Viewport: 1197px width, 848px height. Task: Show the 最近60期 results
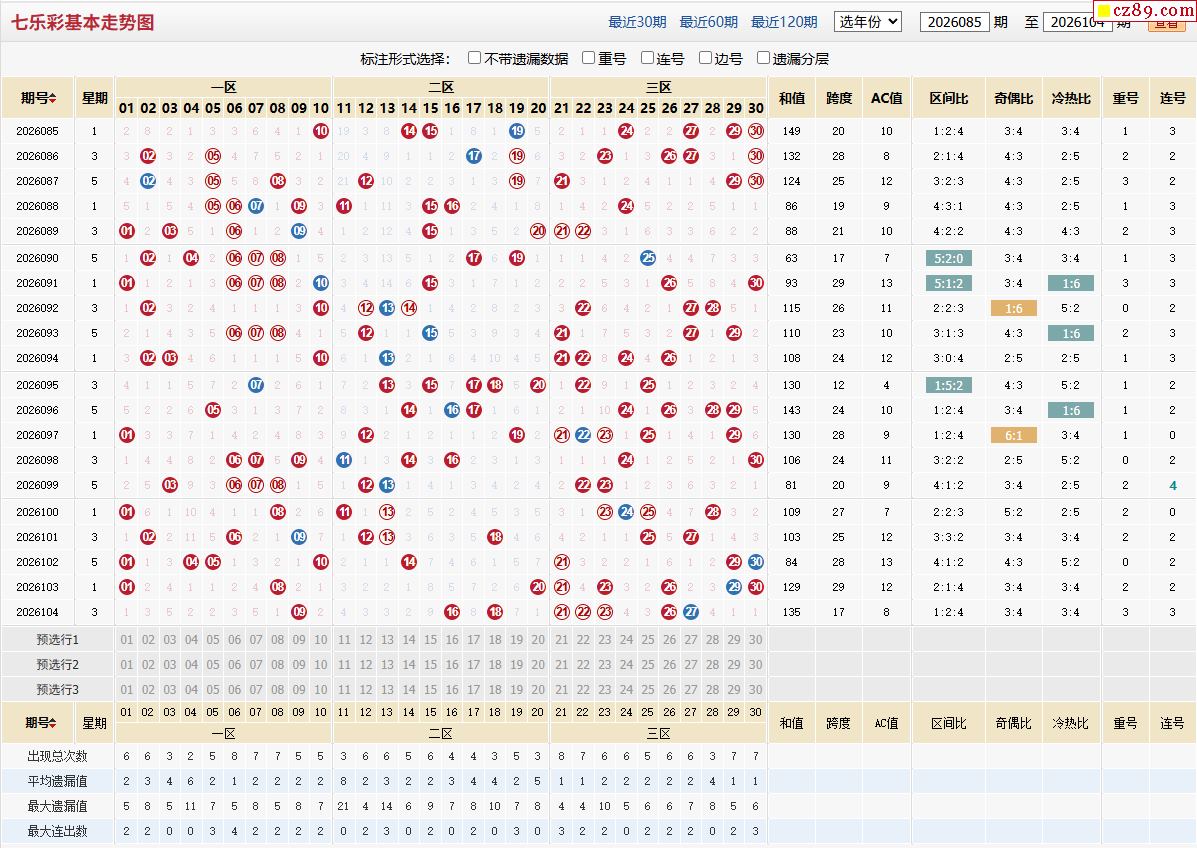click(708, 22)
